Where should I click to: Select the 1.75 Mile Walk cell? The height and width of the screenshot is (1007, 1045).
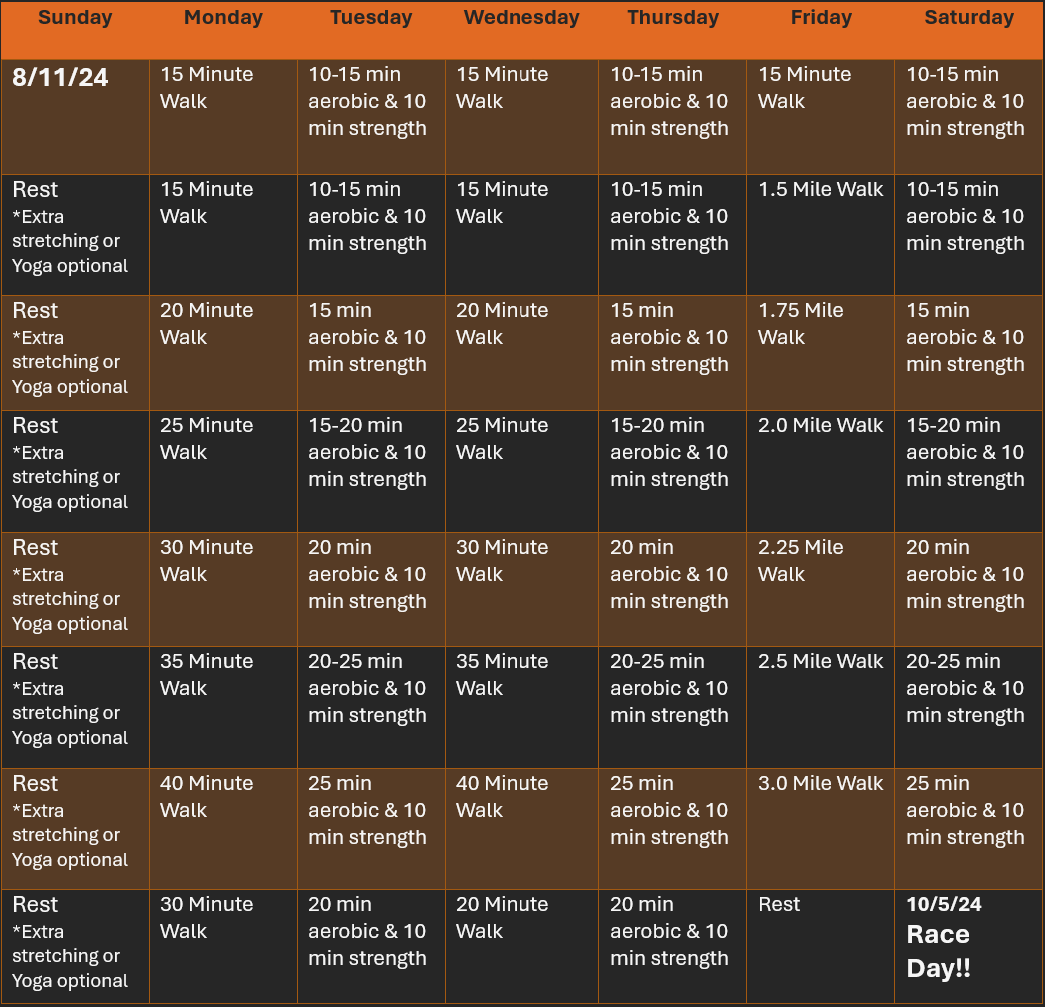820,353
